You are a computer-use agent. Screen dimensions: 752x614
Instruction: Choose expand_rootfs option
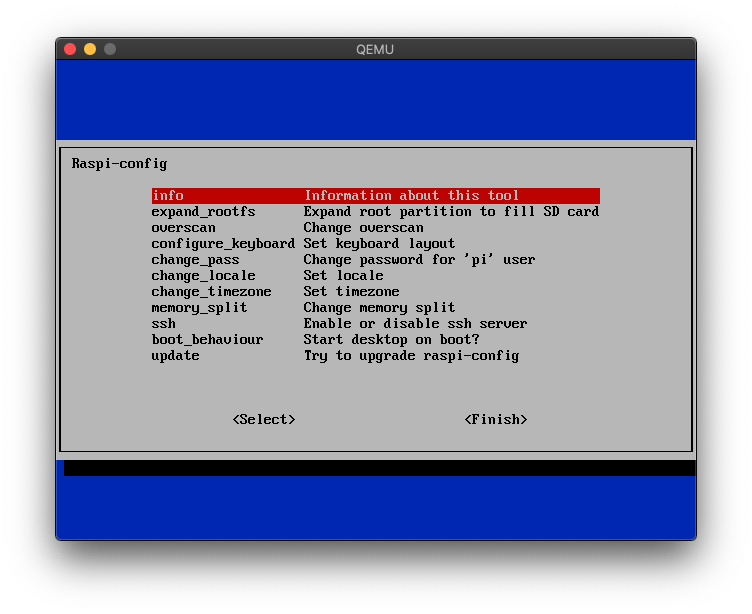click(x=376, y=212)
